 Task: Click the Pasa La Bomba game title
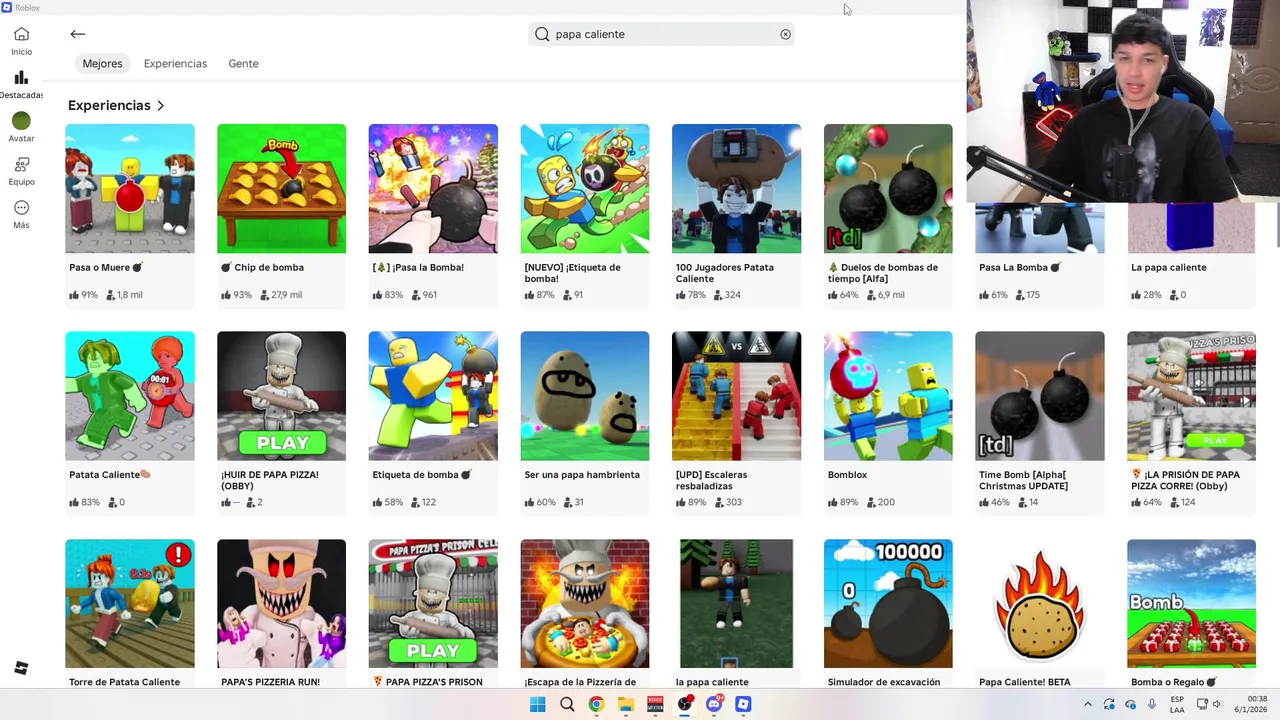pos(1019,267)
